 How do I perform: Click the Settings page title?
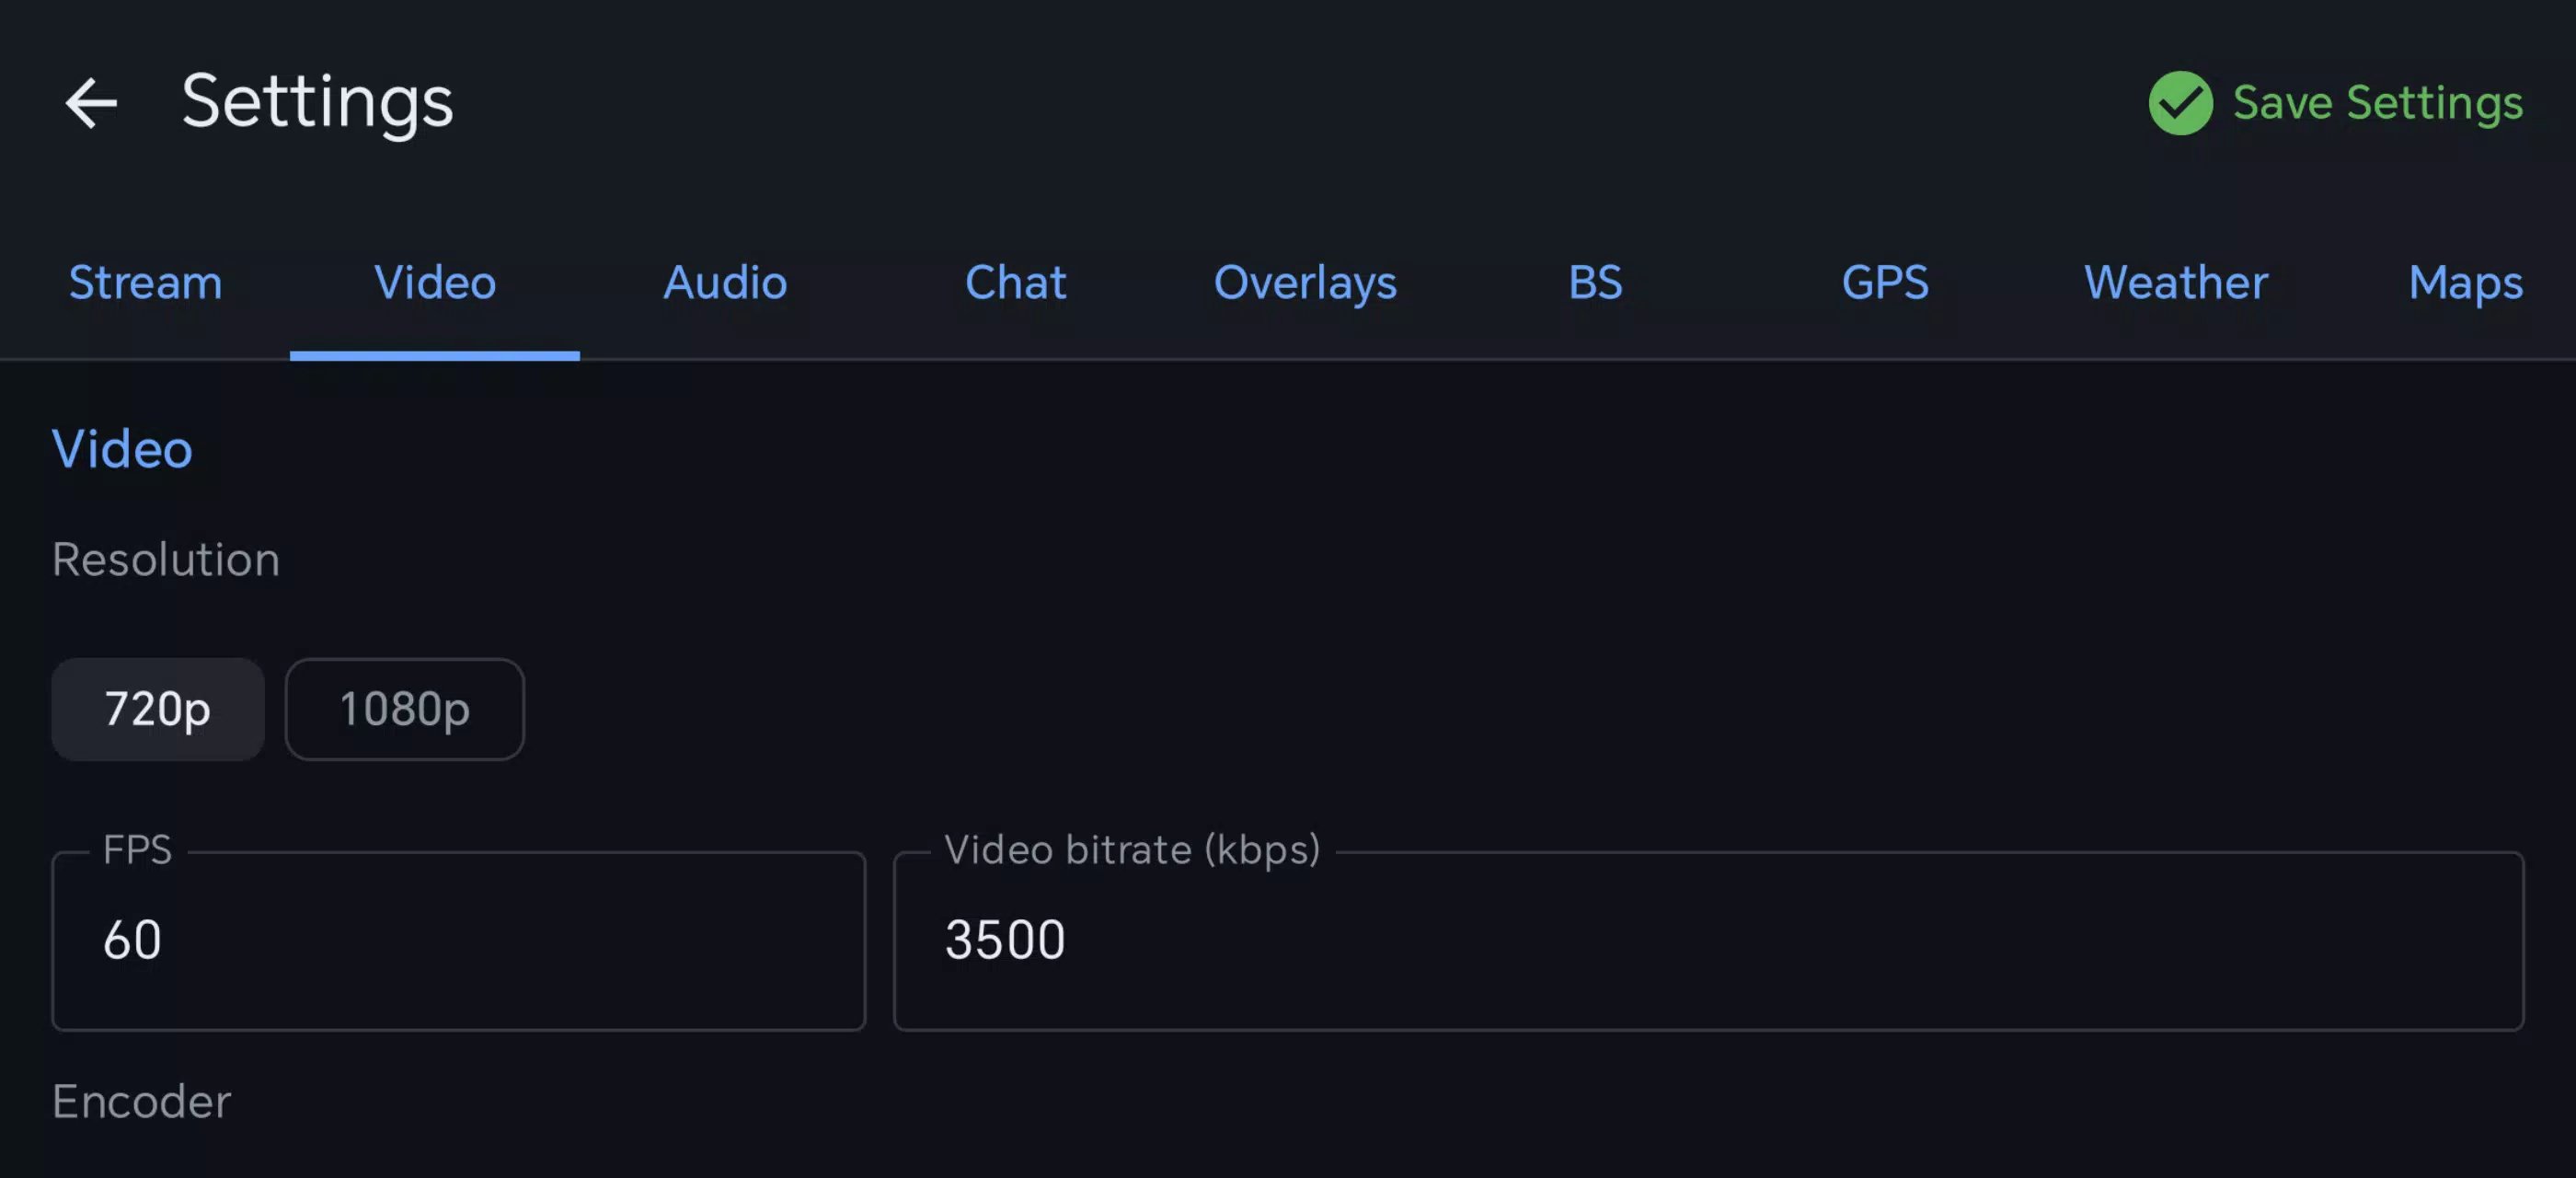[317, 103]
